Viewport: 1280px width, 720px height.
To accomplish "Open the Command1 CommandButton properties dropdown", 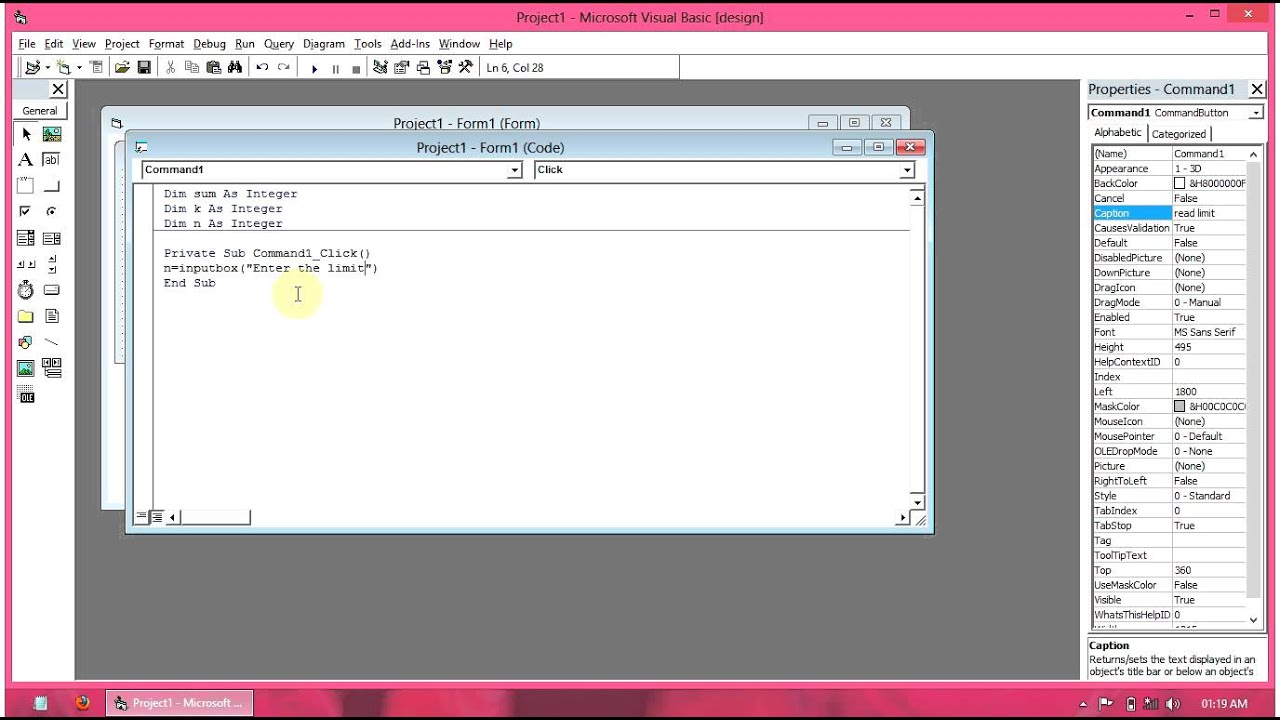I will click(x=1256, y=113).
